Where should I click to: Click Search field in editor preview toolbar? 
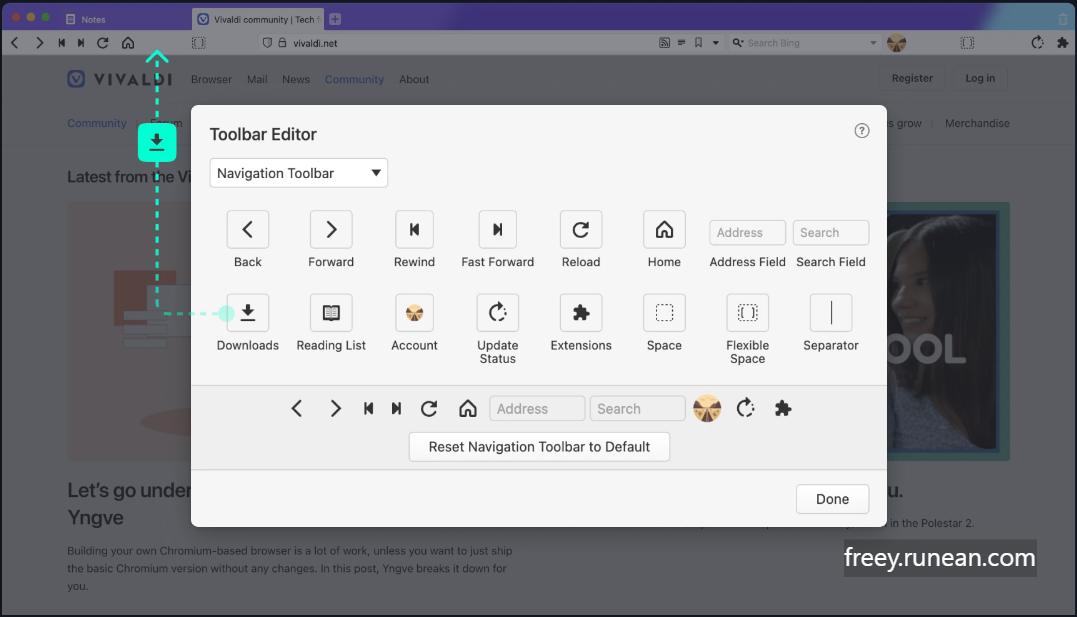pos(637,409)
